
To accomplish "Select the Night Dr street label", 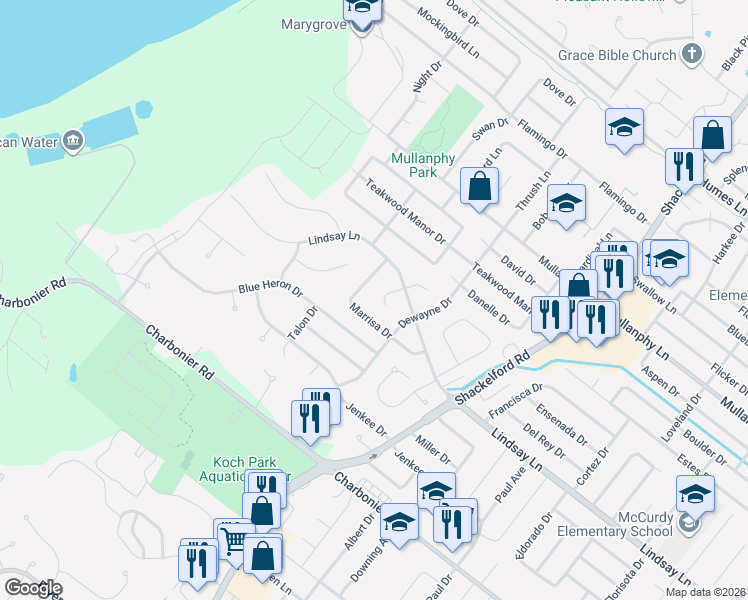I will click(427, 76).
